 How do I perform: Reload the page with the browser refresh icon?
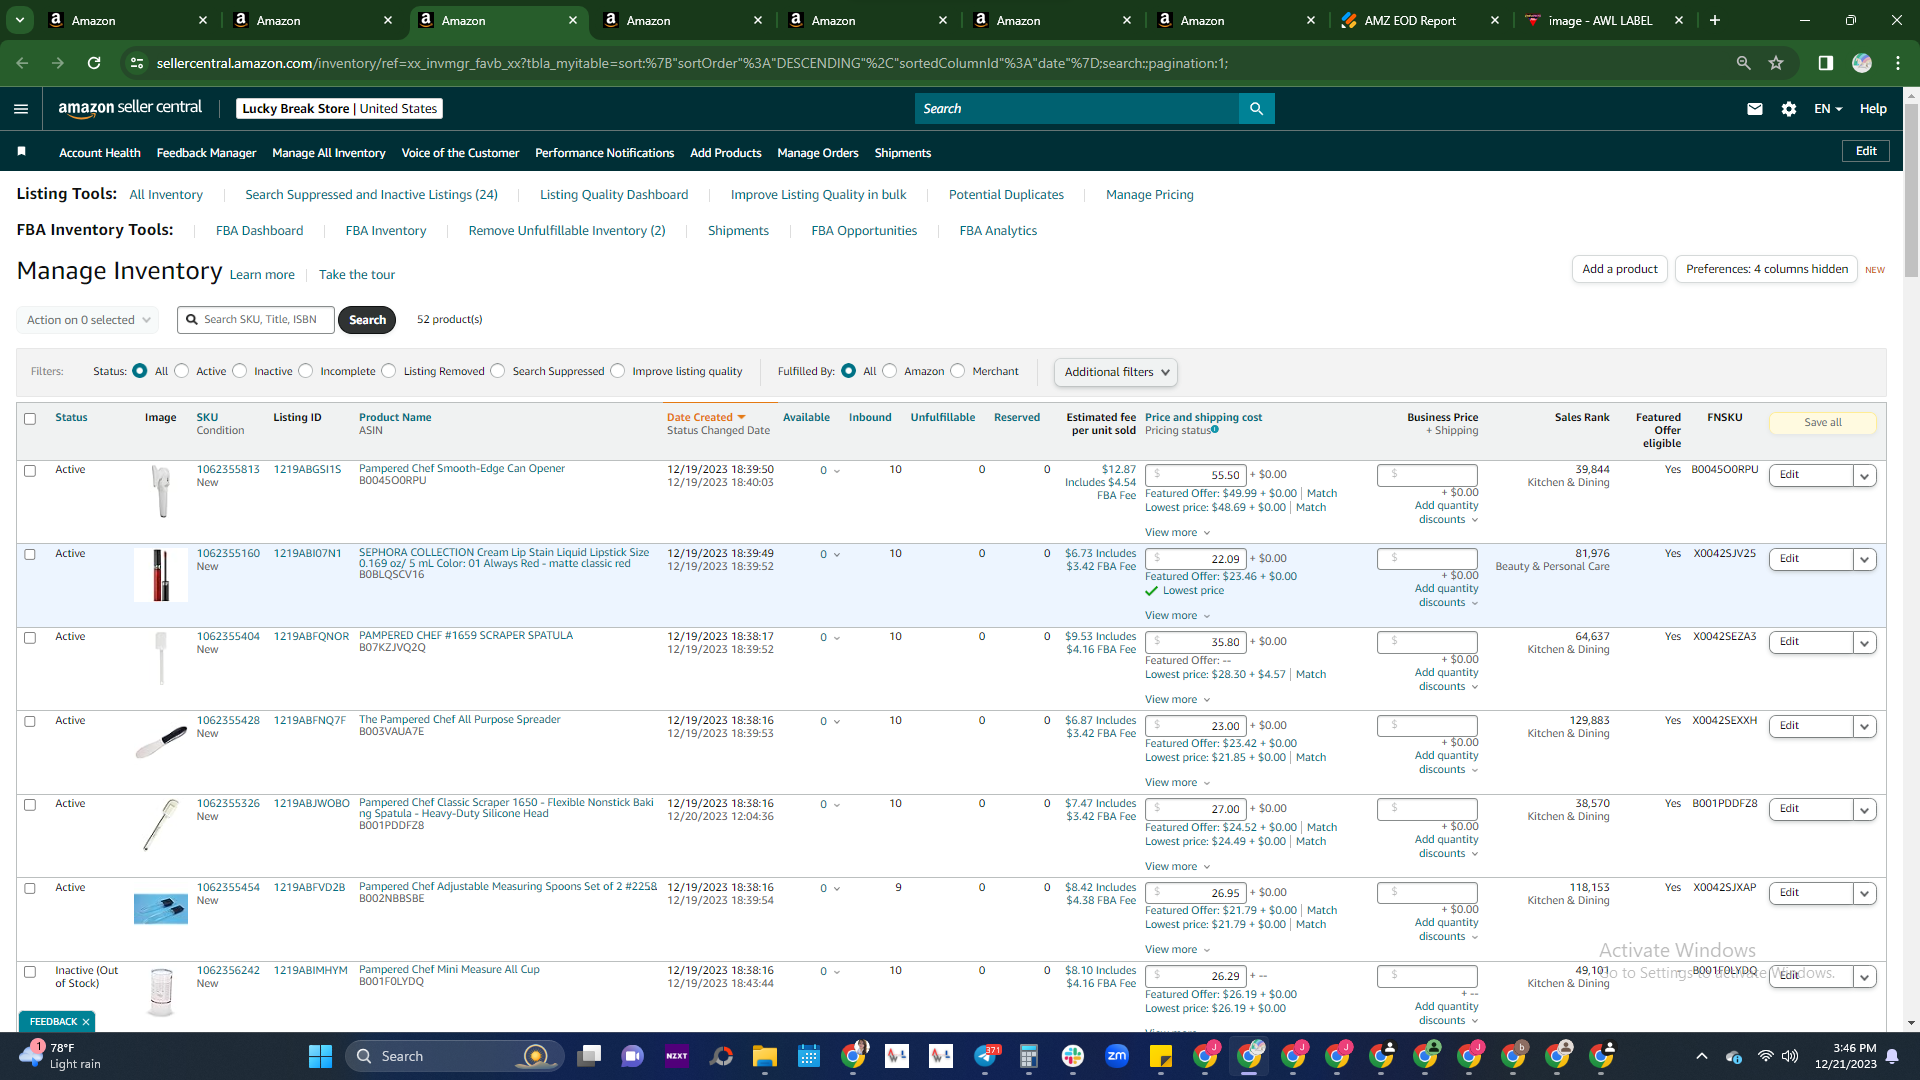(94, 63)
